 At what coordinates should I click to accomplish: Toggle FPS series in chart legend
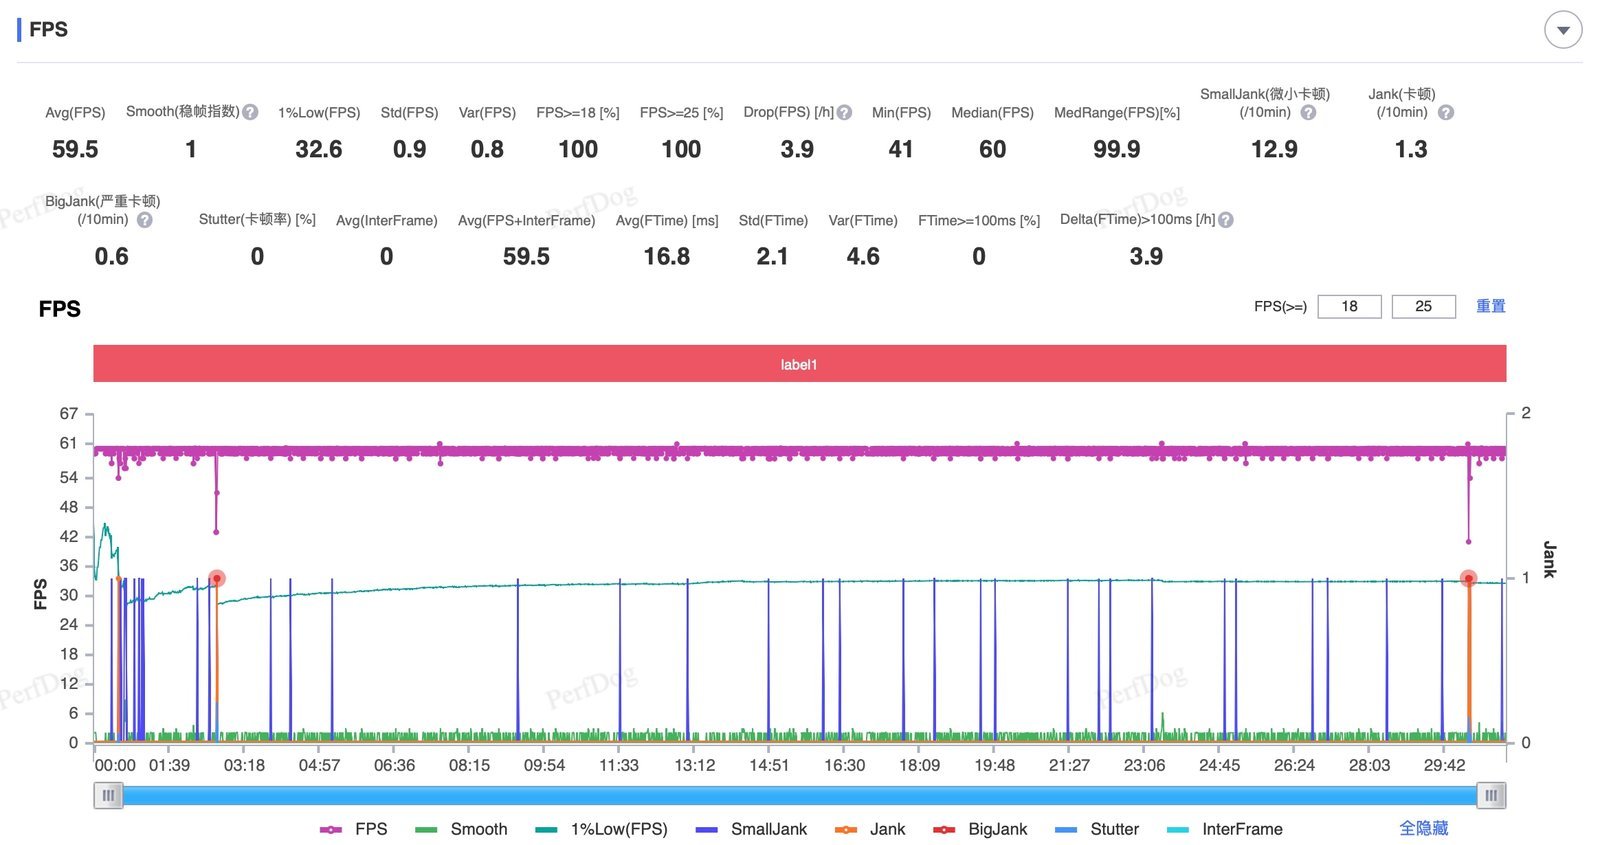click(x=354, y=829)
